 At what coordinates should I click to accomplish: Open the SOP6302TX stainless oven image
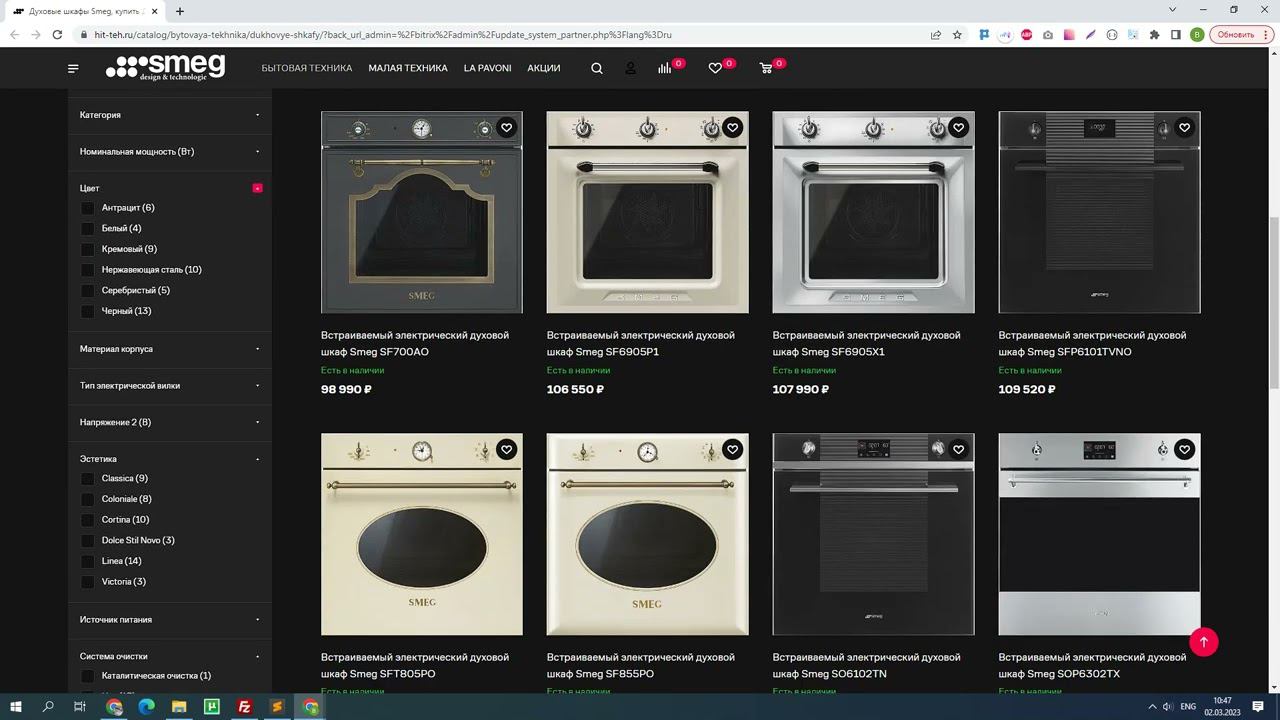(1100, 534)
